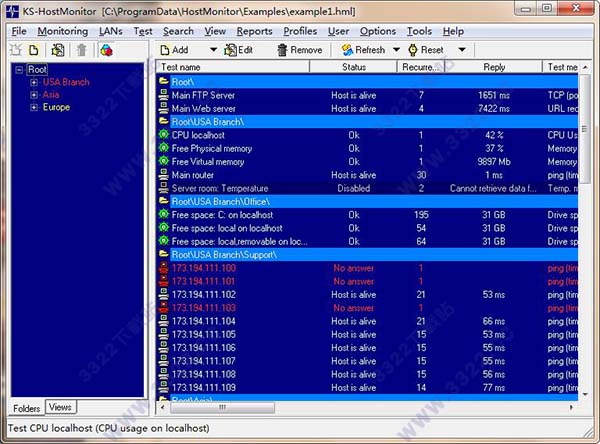Select Free space: local on localhost row
600x444 pixels.
pos(367,228)
